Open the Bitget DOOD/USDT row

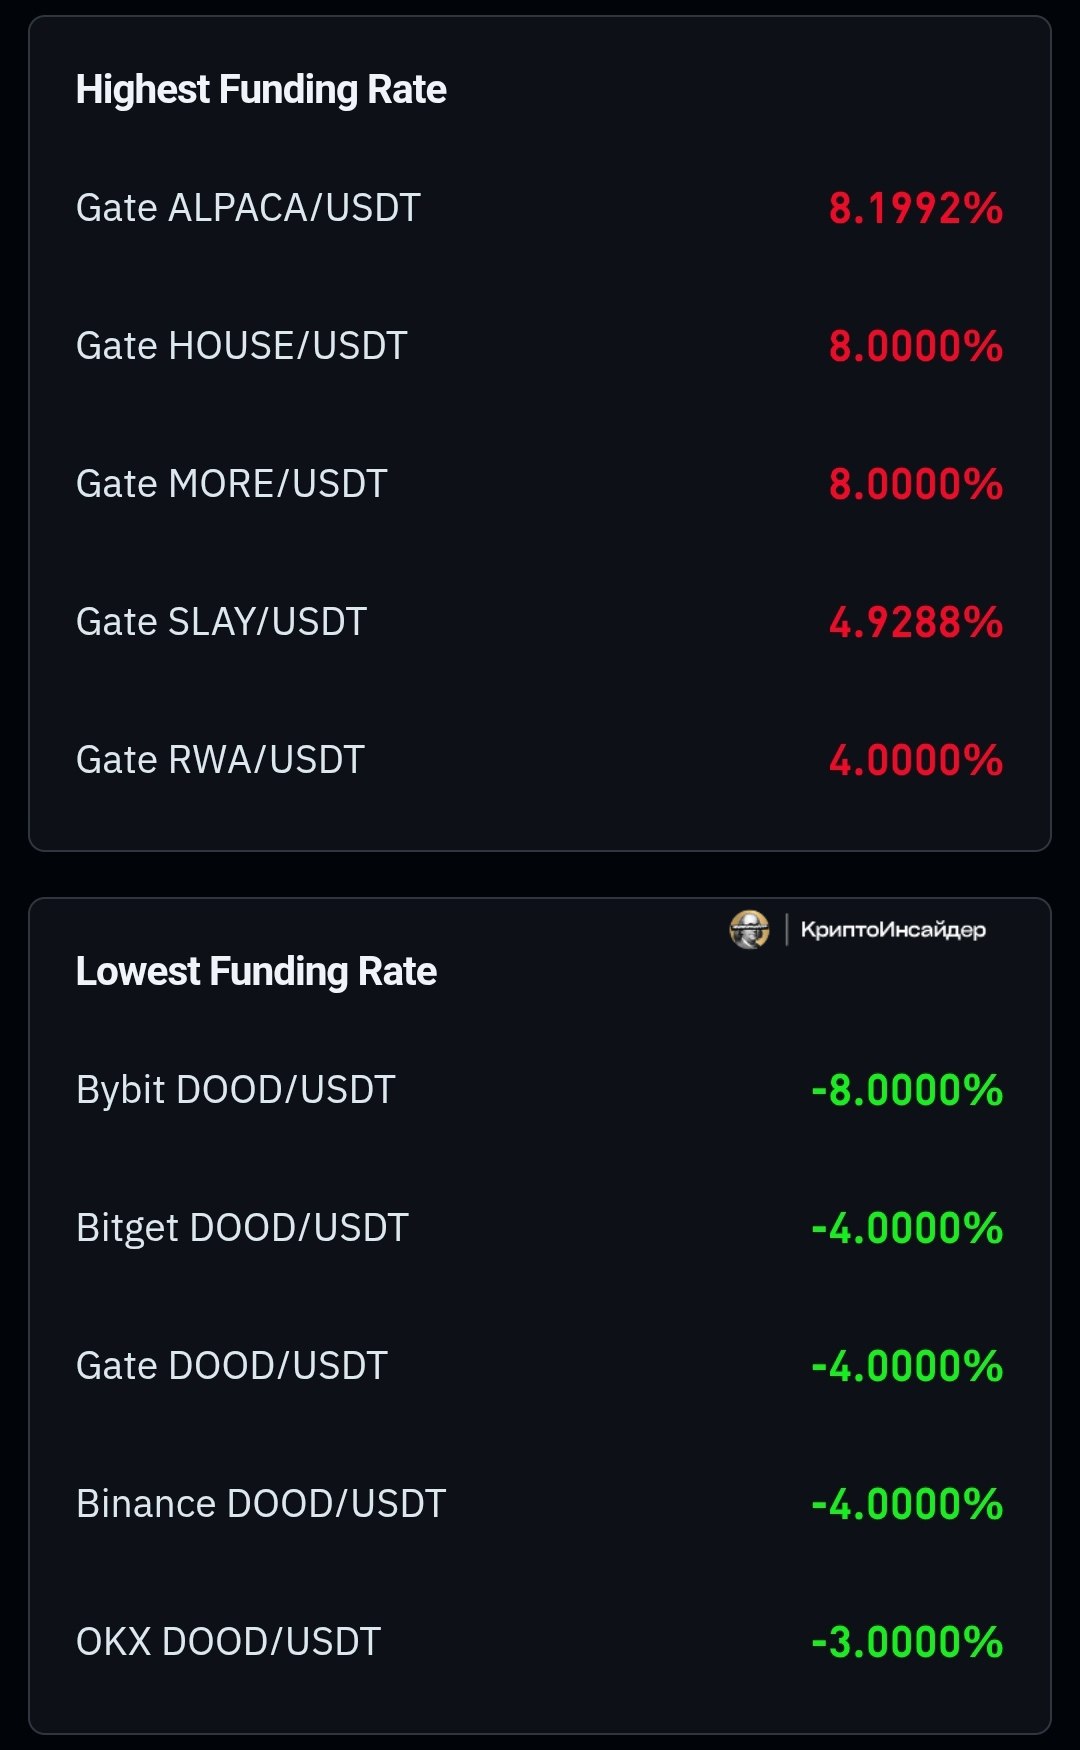[x=242, y=1228]
